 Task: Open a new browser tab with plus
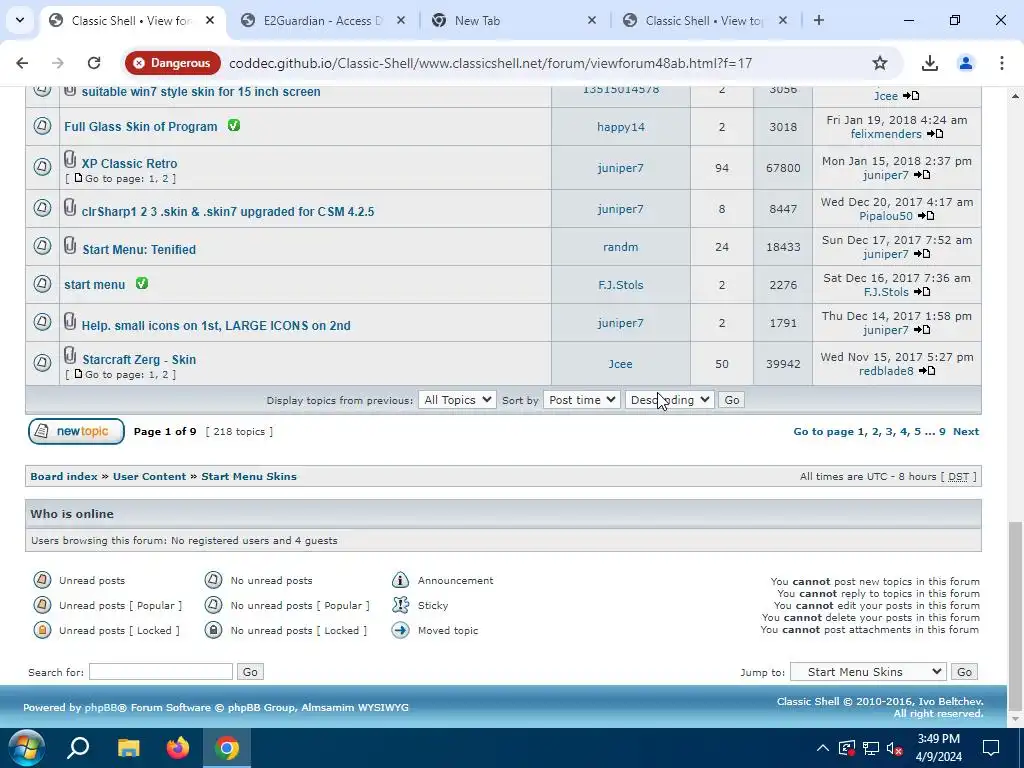pos(818,20)
